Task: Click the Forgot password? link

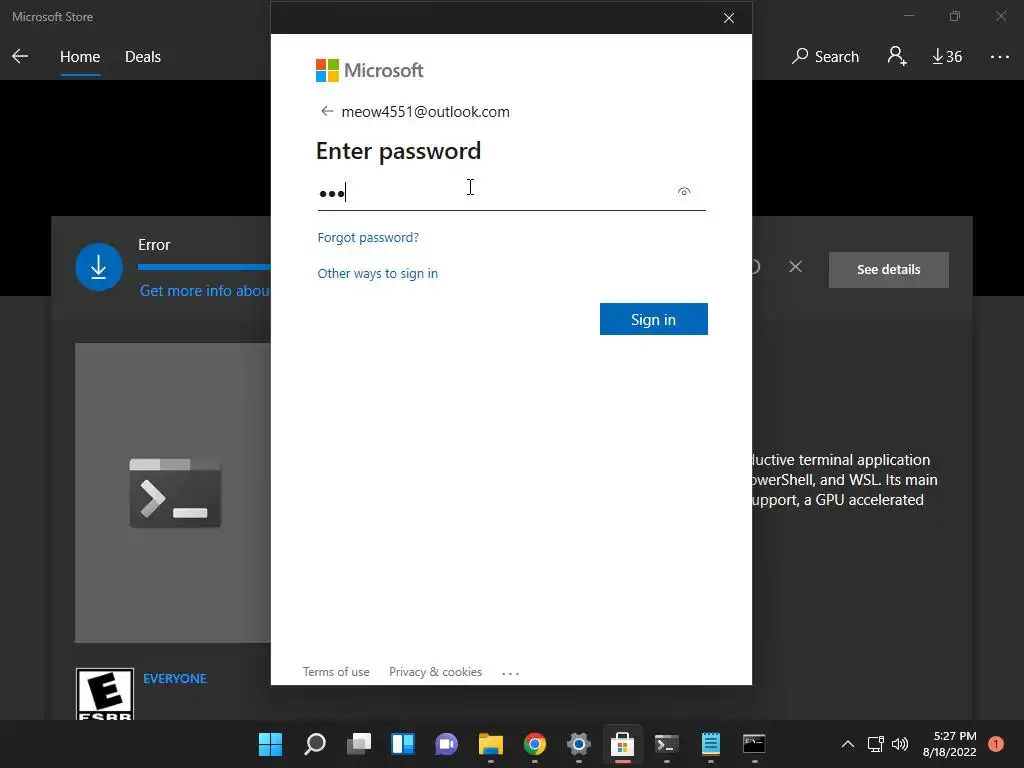Action: point(368,238)
